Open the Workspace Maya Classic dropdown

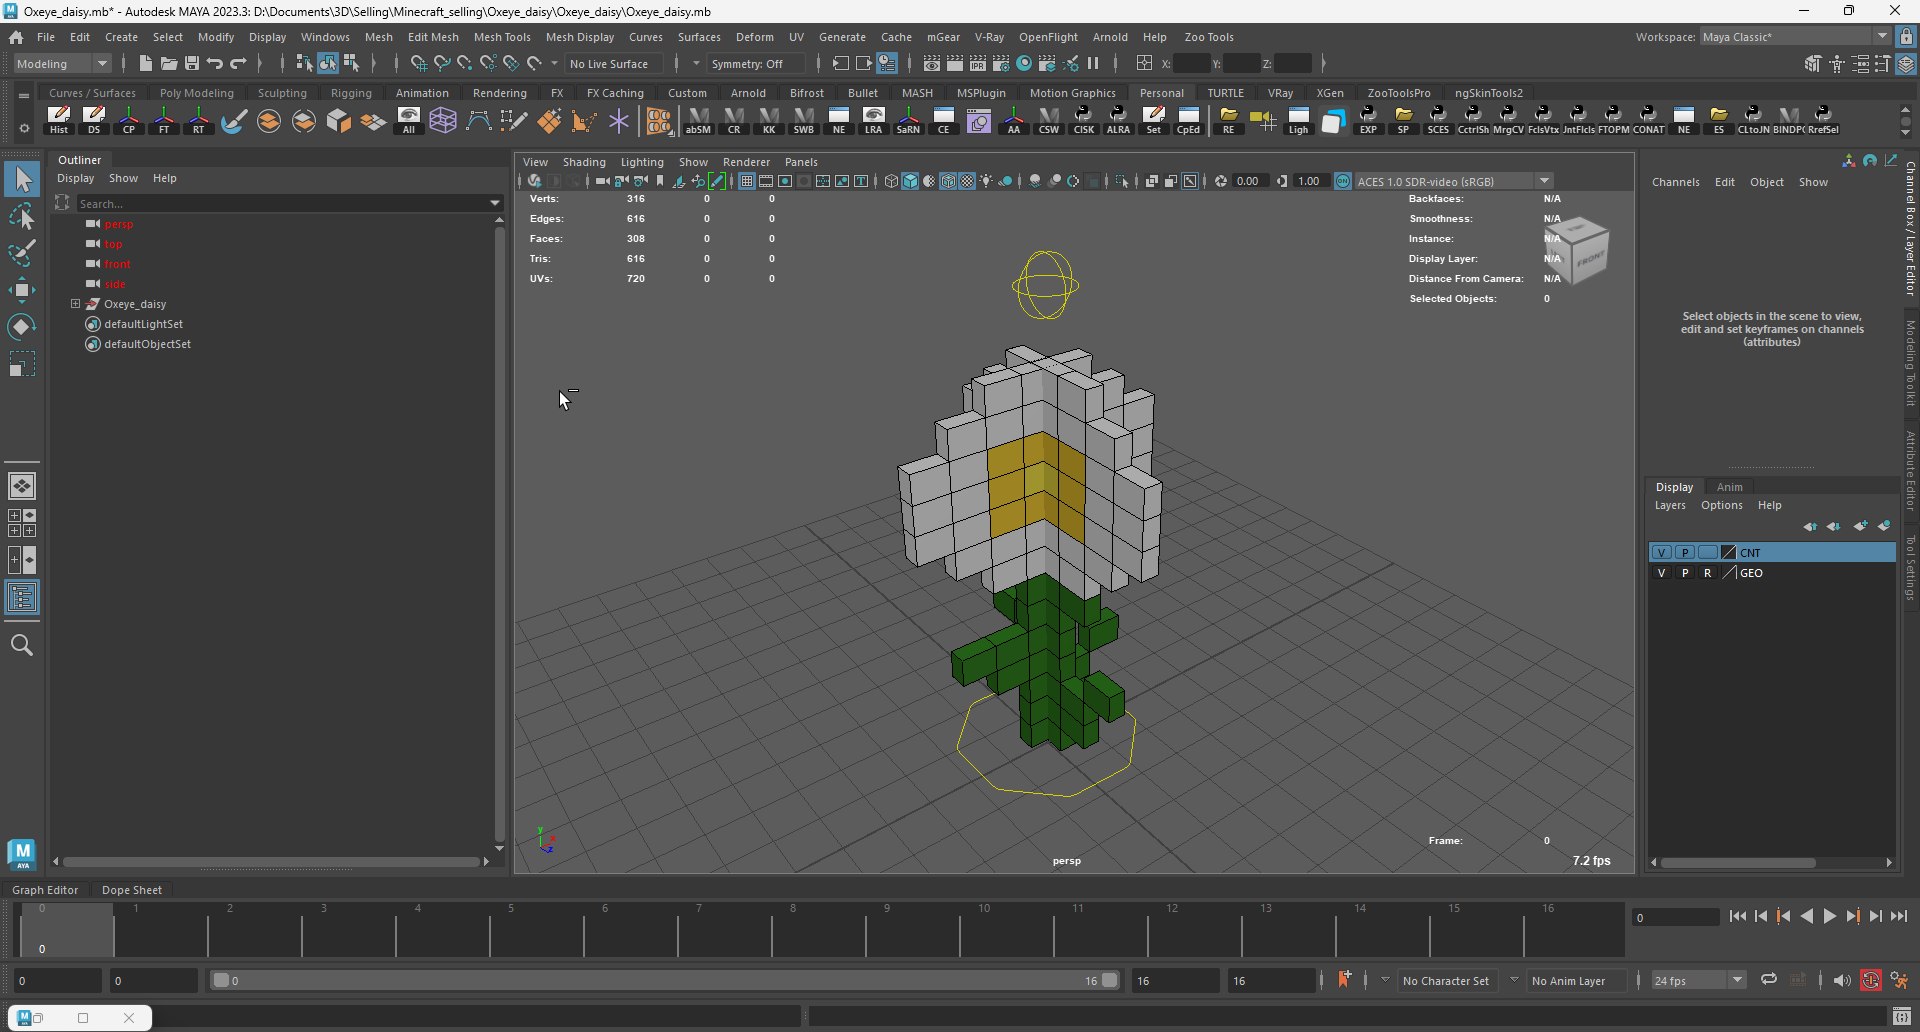(1795, 36)
